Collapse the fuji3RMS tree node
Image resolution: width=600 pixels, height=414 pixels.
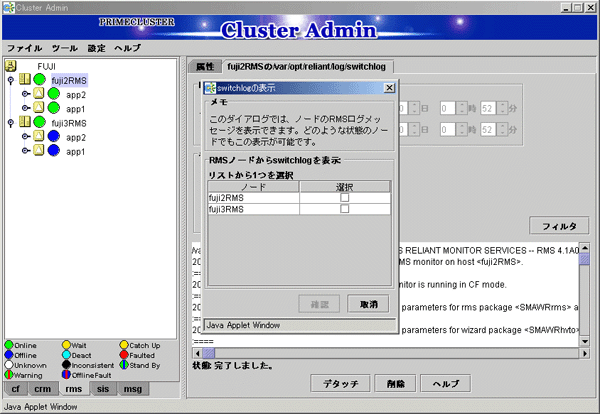[x=11, y=123]
